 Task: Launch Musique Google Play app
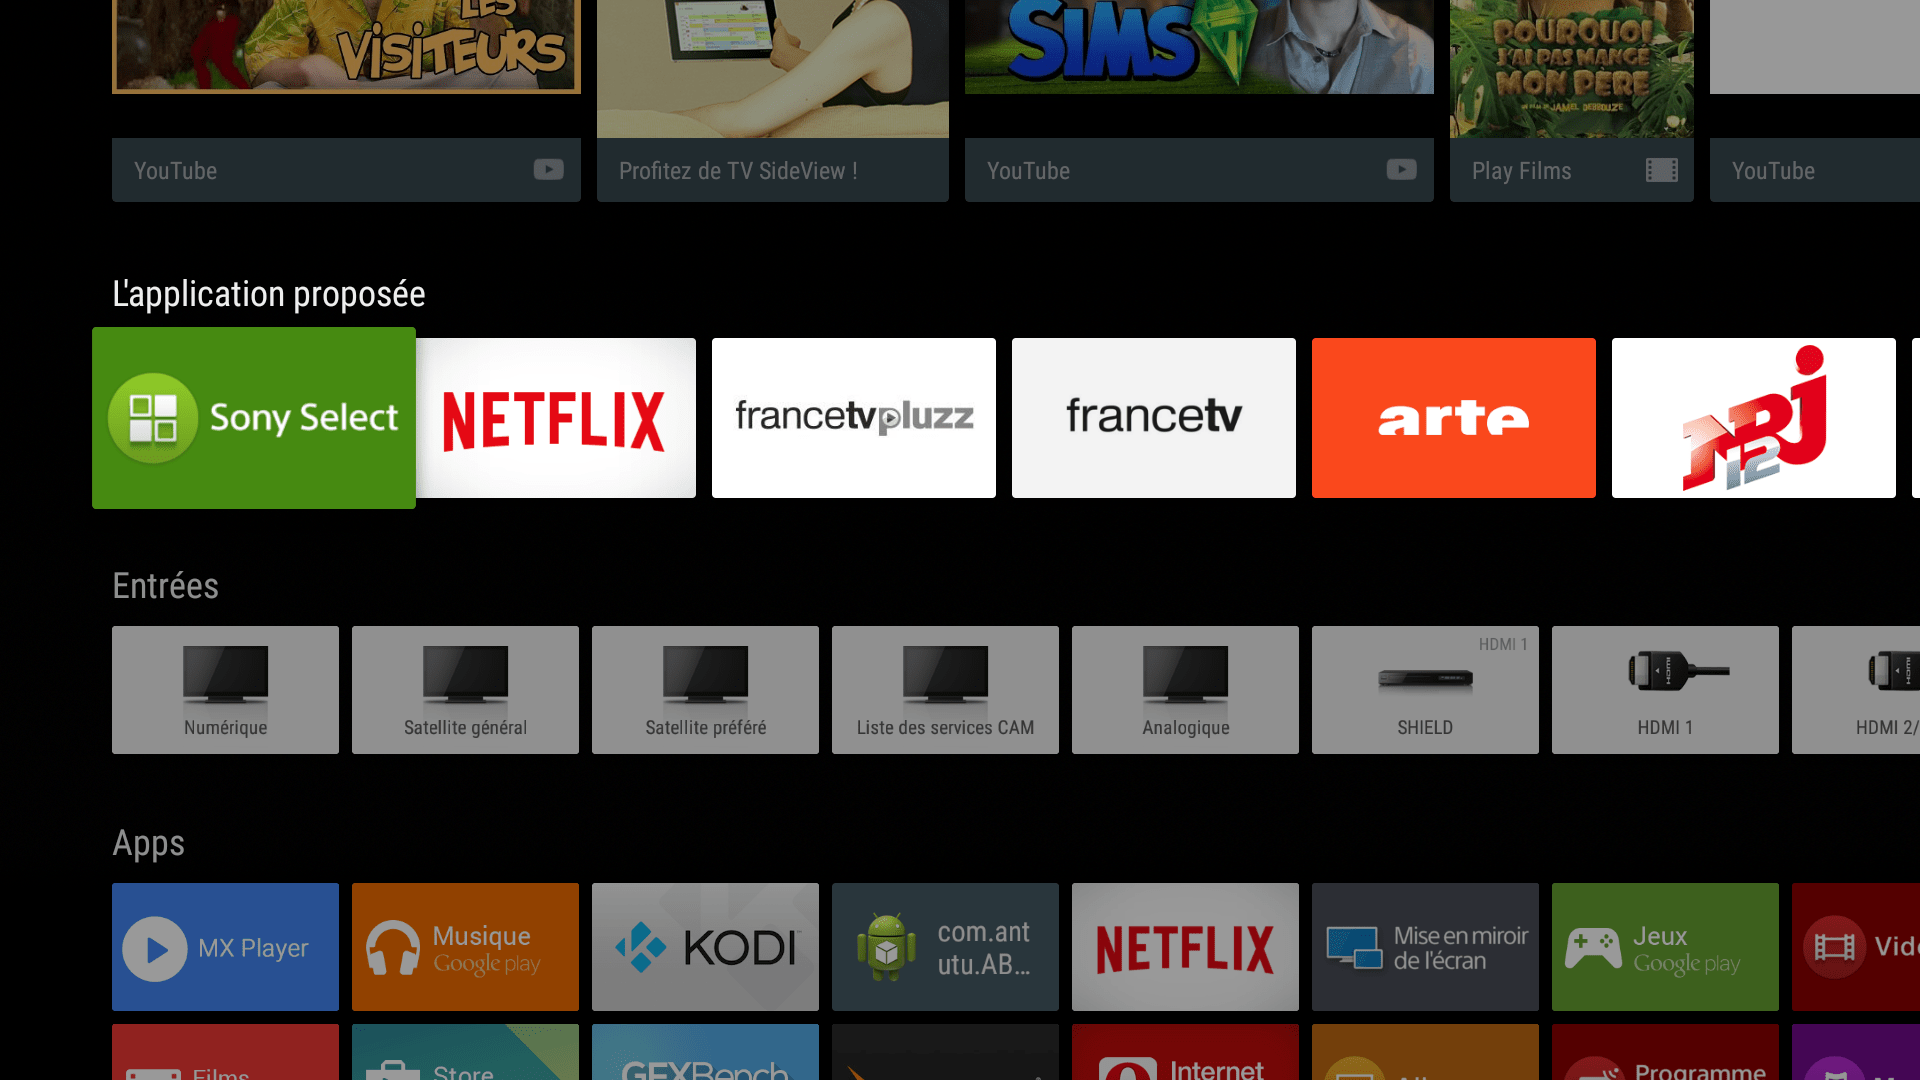[x=465, y=947]
